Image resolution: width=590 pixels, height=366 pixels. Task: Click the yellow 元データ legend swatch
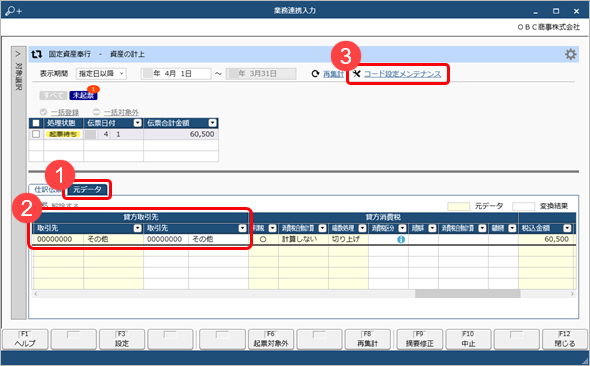pos(458,206)
